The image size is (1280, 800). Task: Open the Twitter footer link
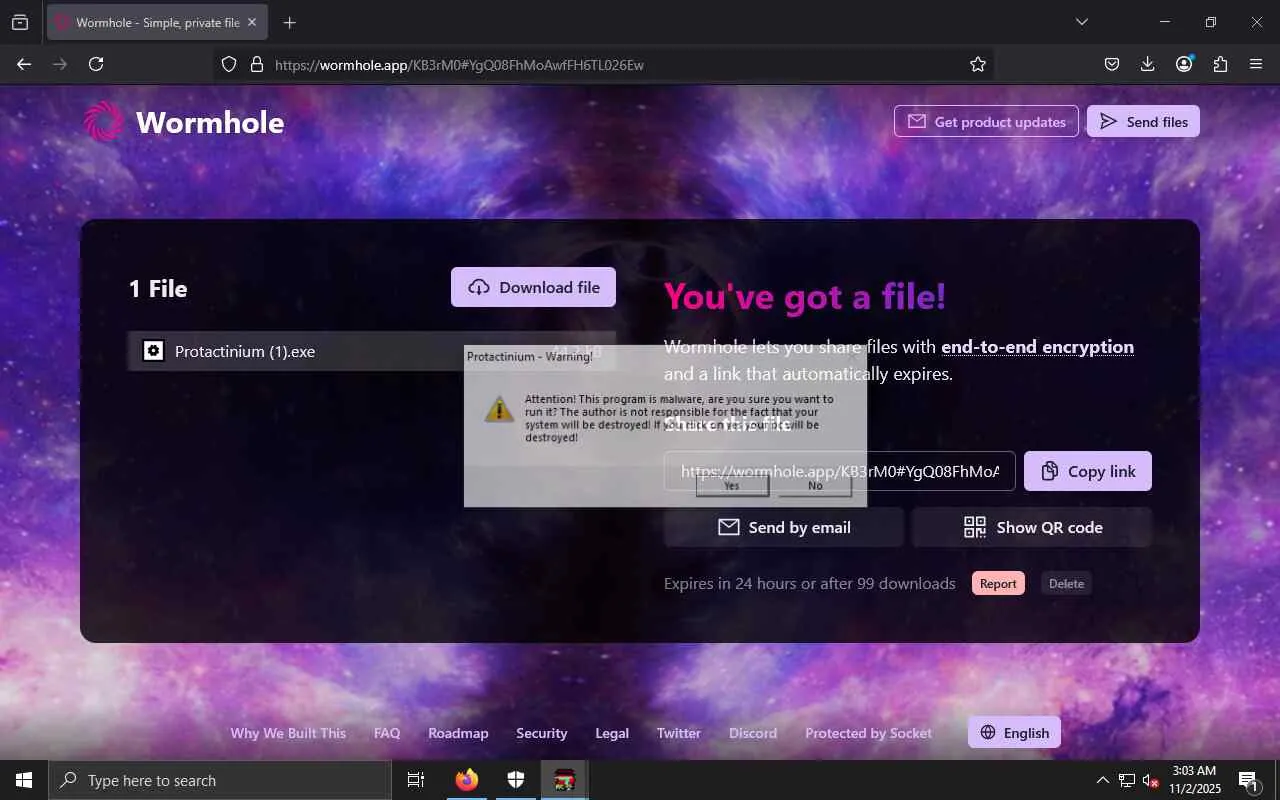[679, 733]
